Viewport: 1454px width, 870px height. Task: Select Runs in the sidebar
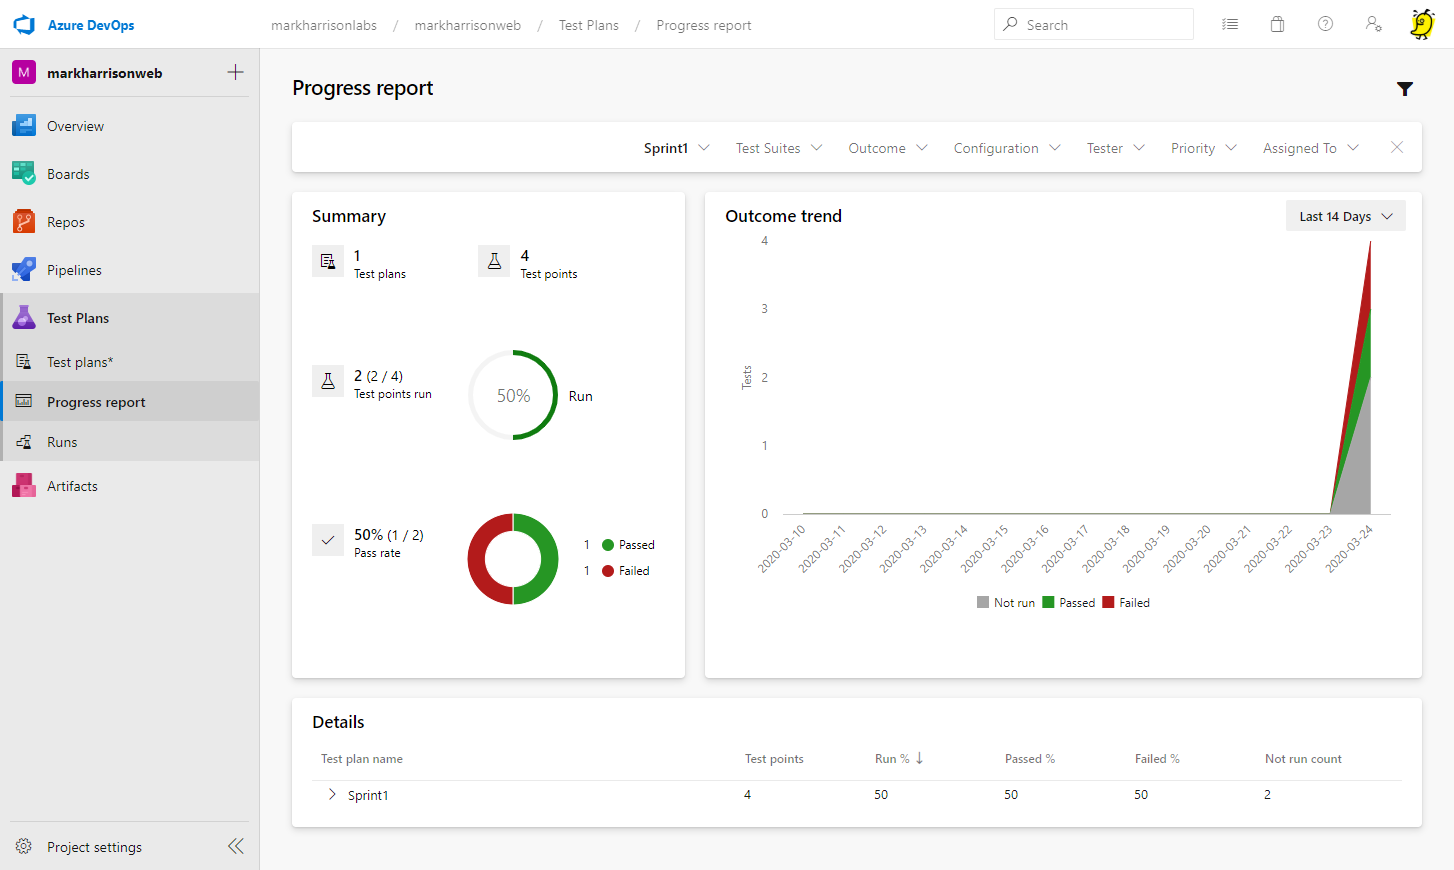click(62, 442)
